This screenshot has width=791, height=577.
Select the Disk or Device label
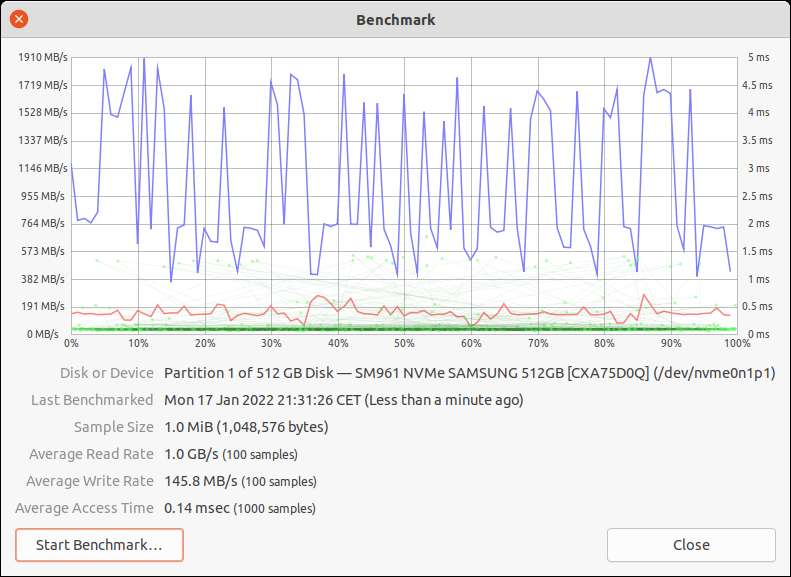106,373
